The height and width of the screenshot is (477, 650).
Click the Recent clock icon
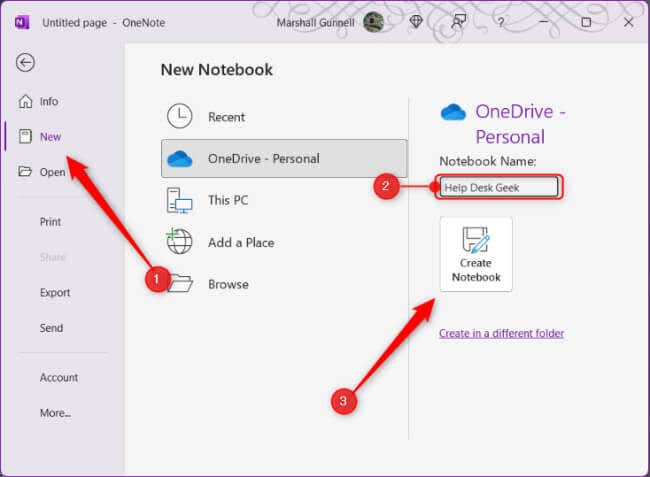point(179,116)
